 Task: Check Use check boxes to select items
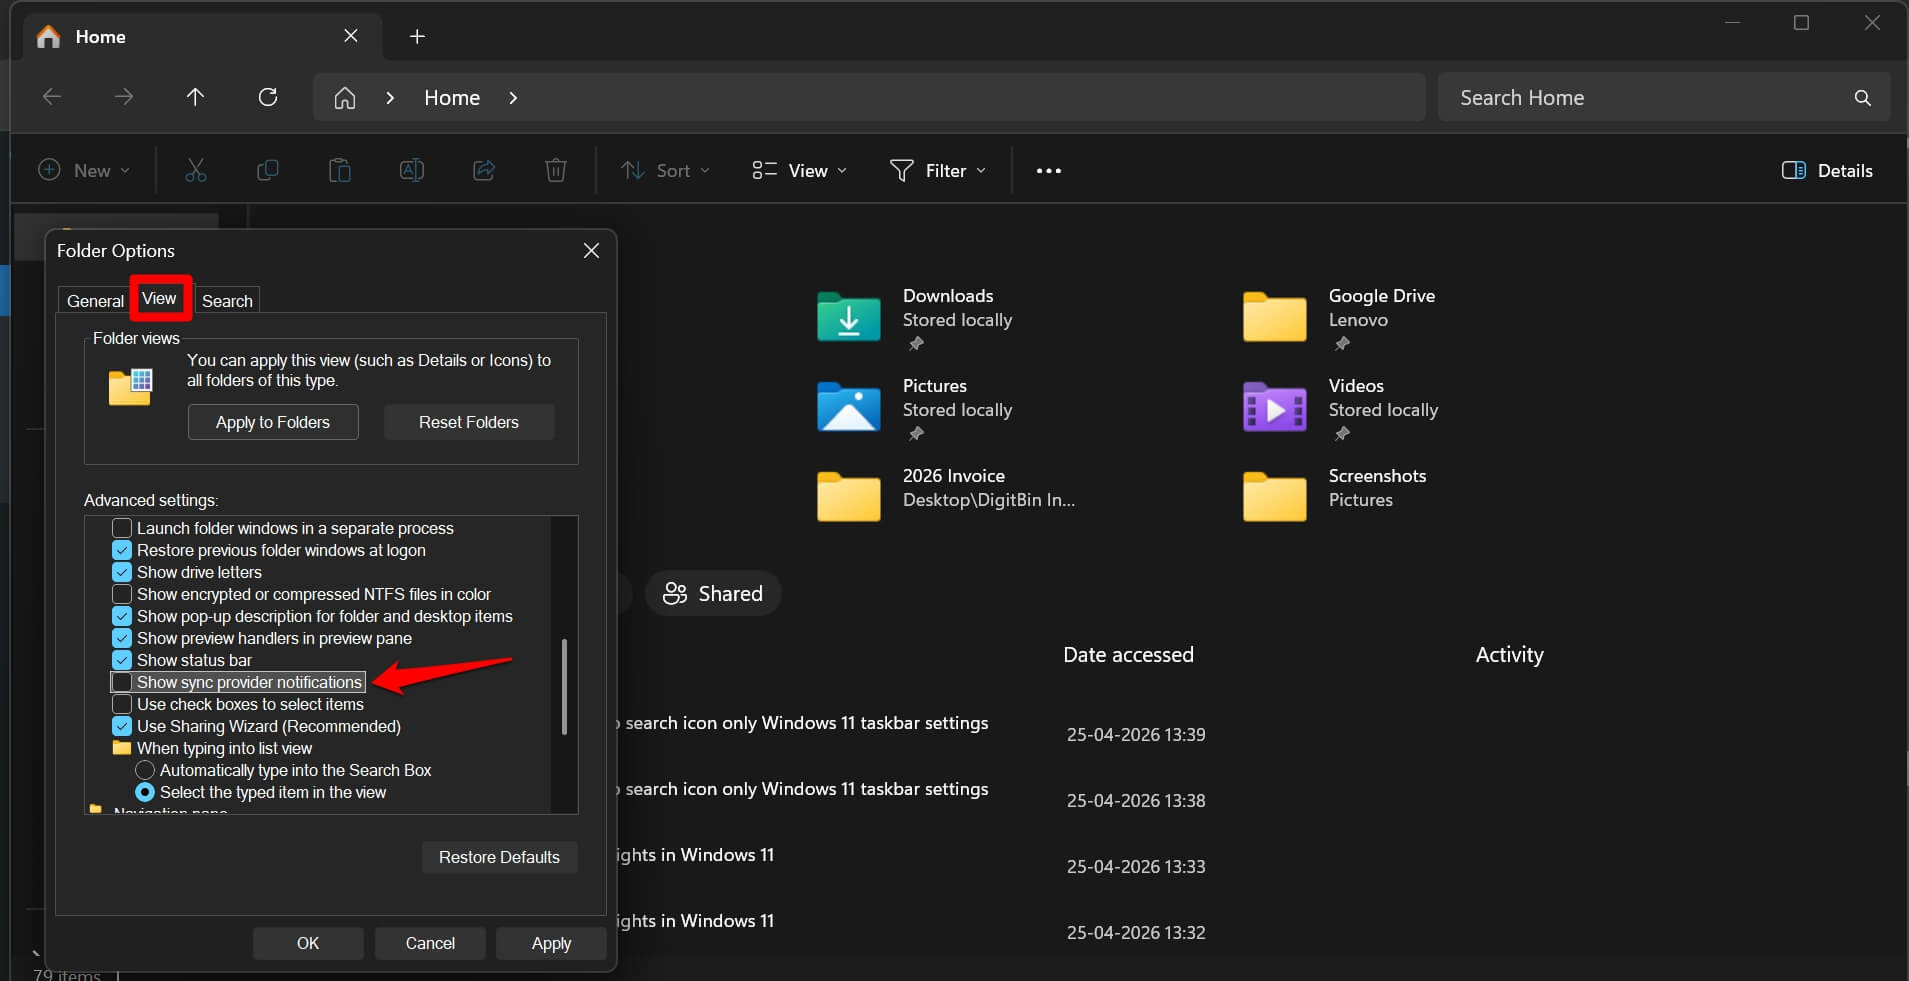[122, 704]
